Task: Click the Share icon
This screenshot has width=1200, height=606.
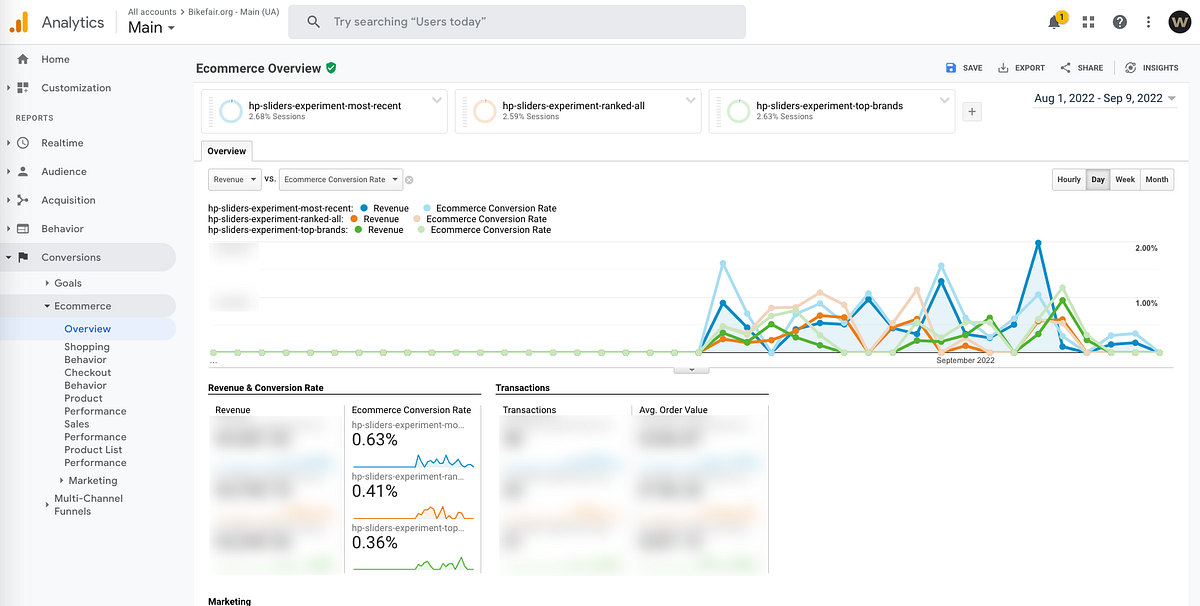Action: [1081, 68]
